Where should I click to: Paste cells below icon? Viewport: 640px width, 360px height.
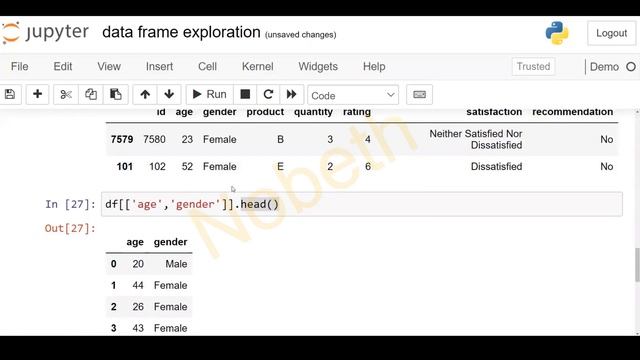point(116,95)
